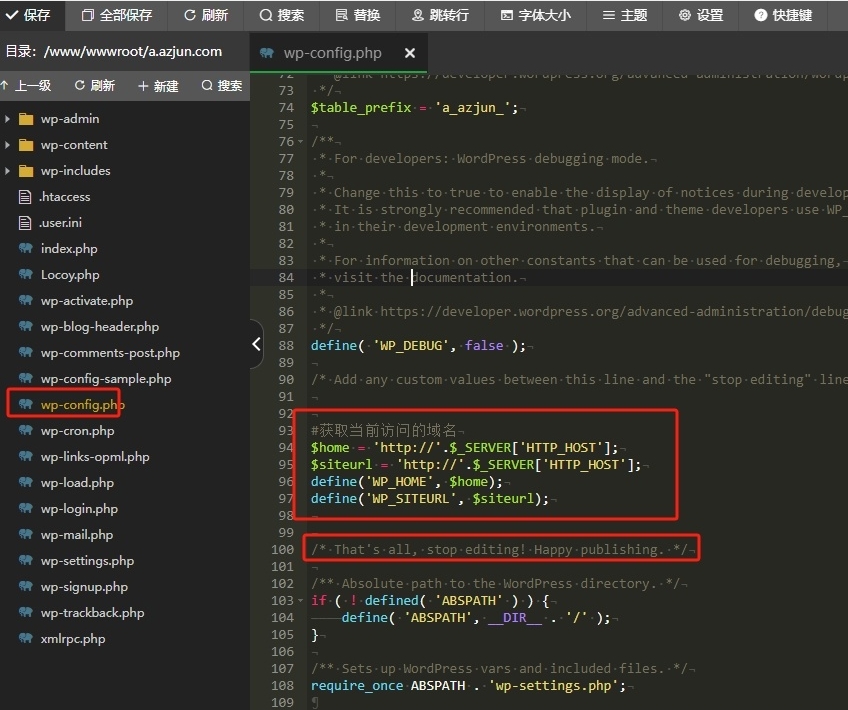
Task: Click the "That's all, stop editing!" comment
Action: click(x=499, y=549)
